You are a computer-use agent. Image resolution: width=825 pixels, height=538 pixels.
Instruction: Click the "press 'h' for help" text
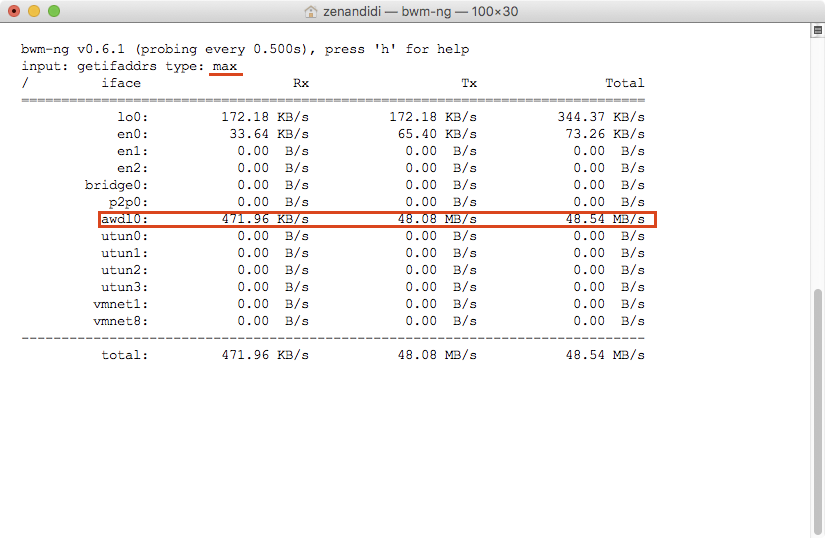(x=397, y=49)
